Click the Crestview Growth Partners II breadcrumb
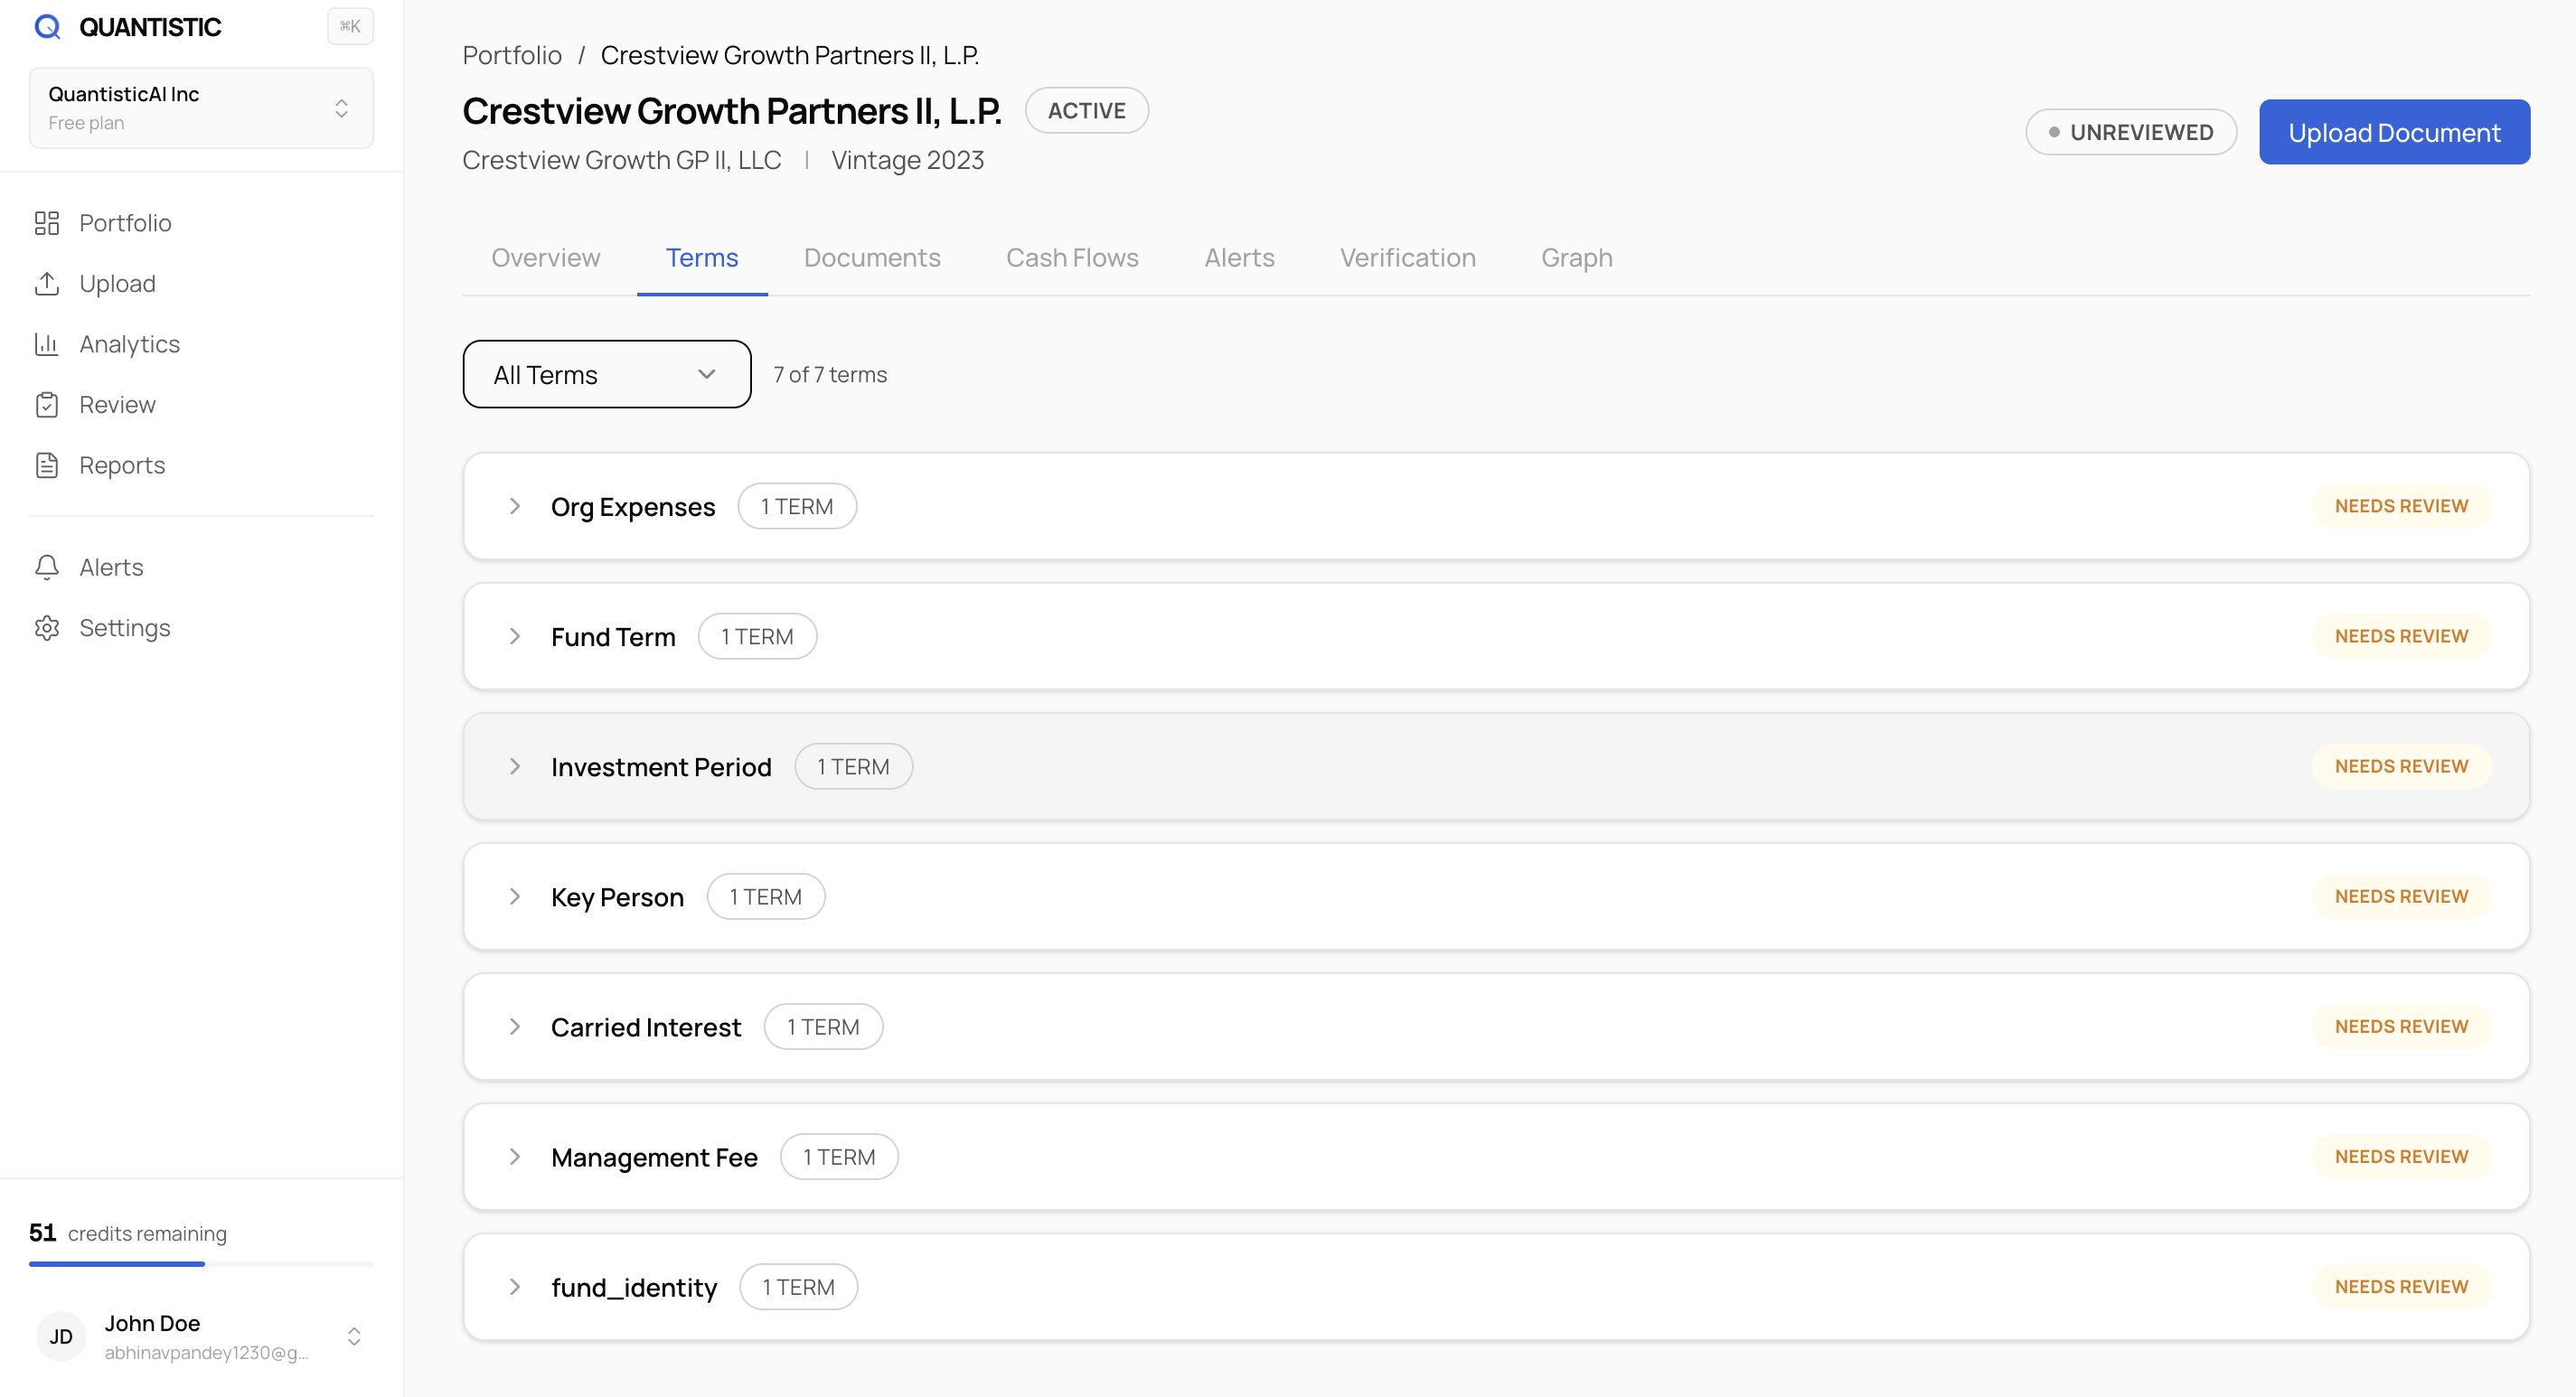2576x1397 pixels. [x=789, y=55]
